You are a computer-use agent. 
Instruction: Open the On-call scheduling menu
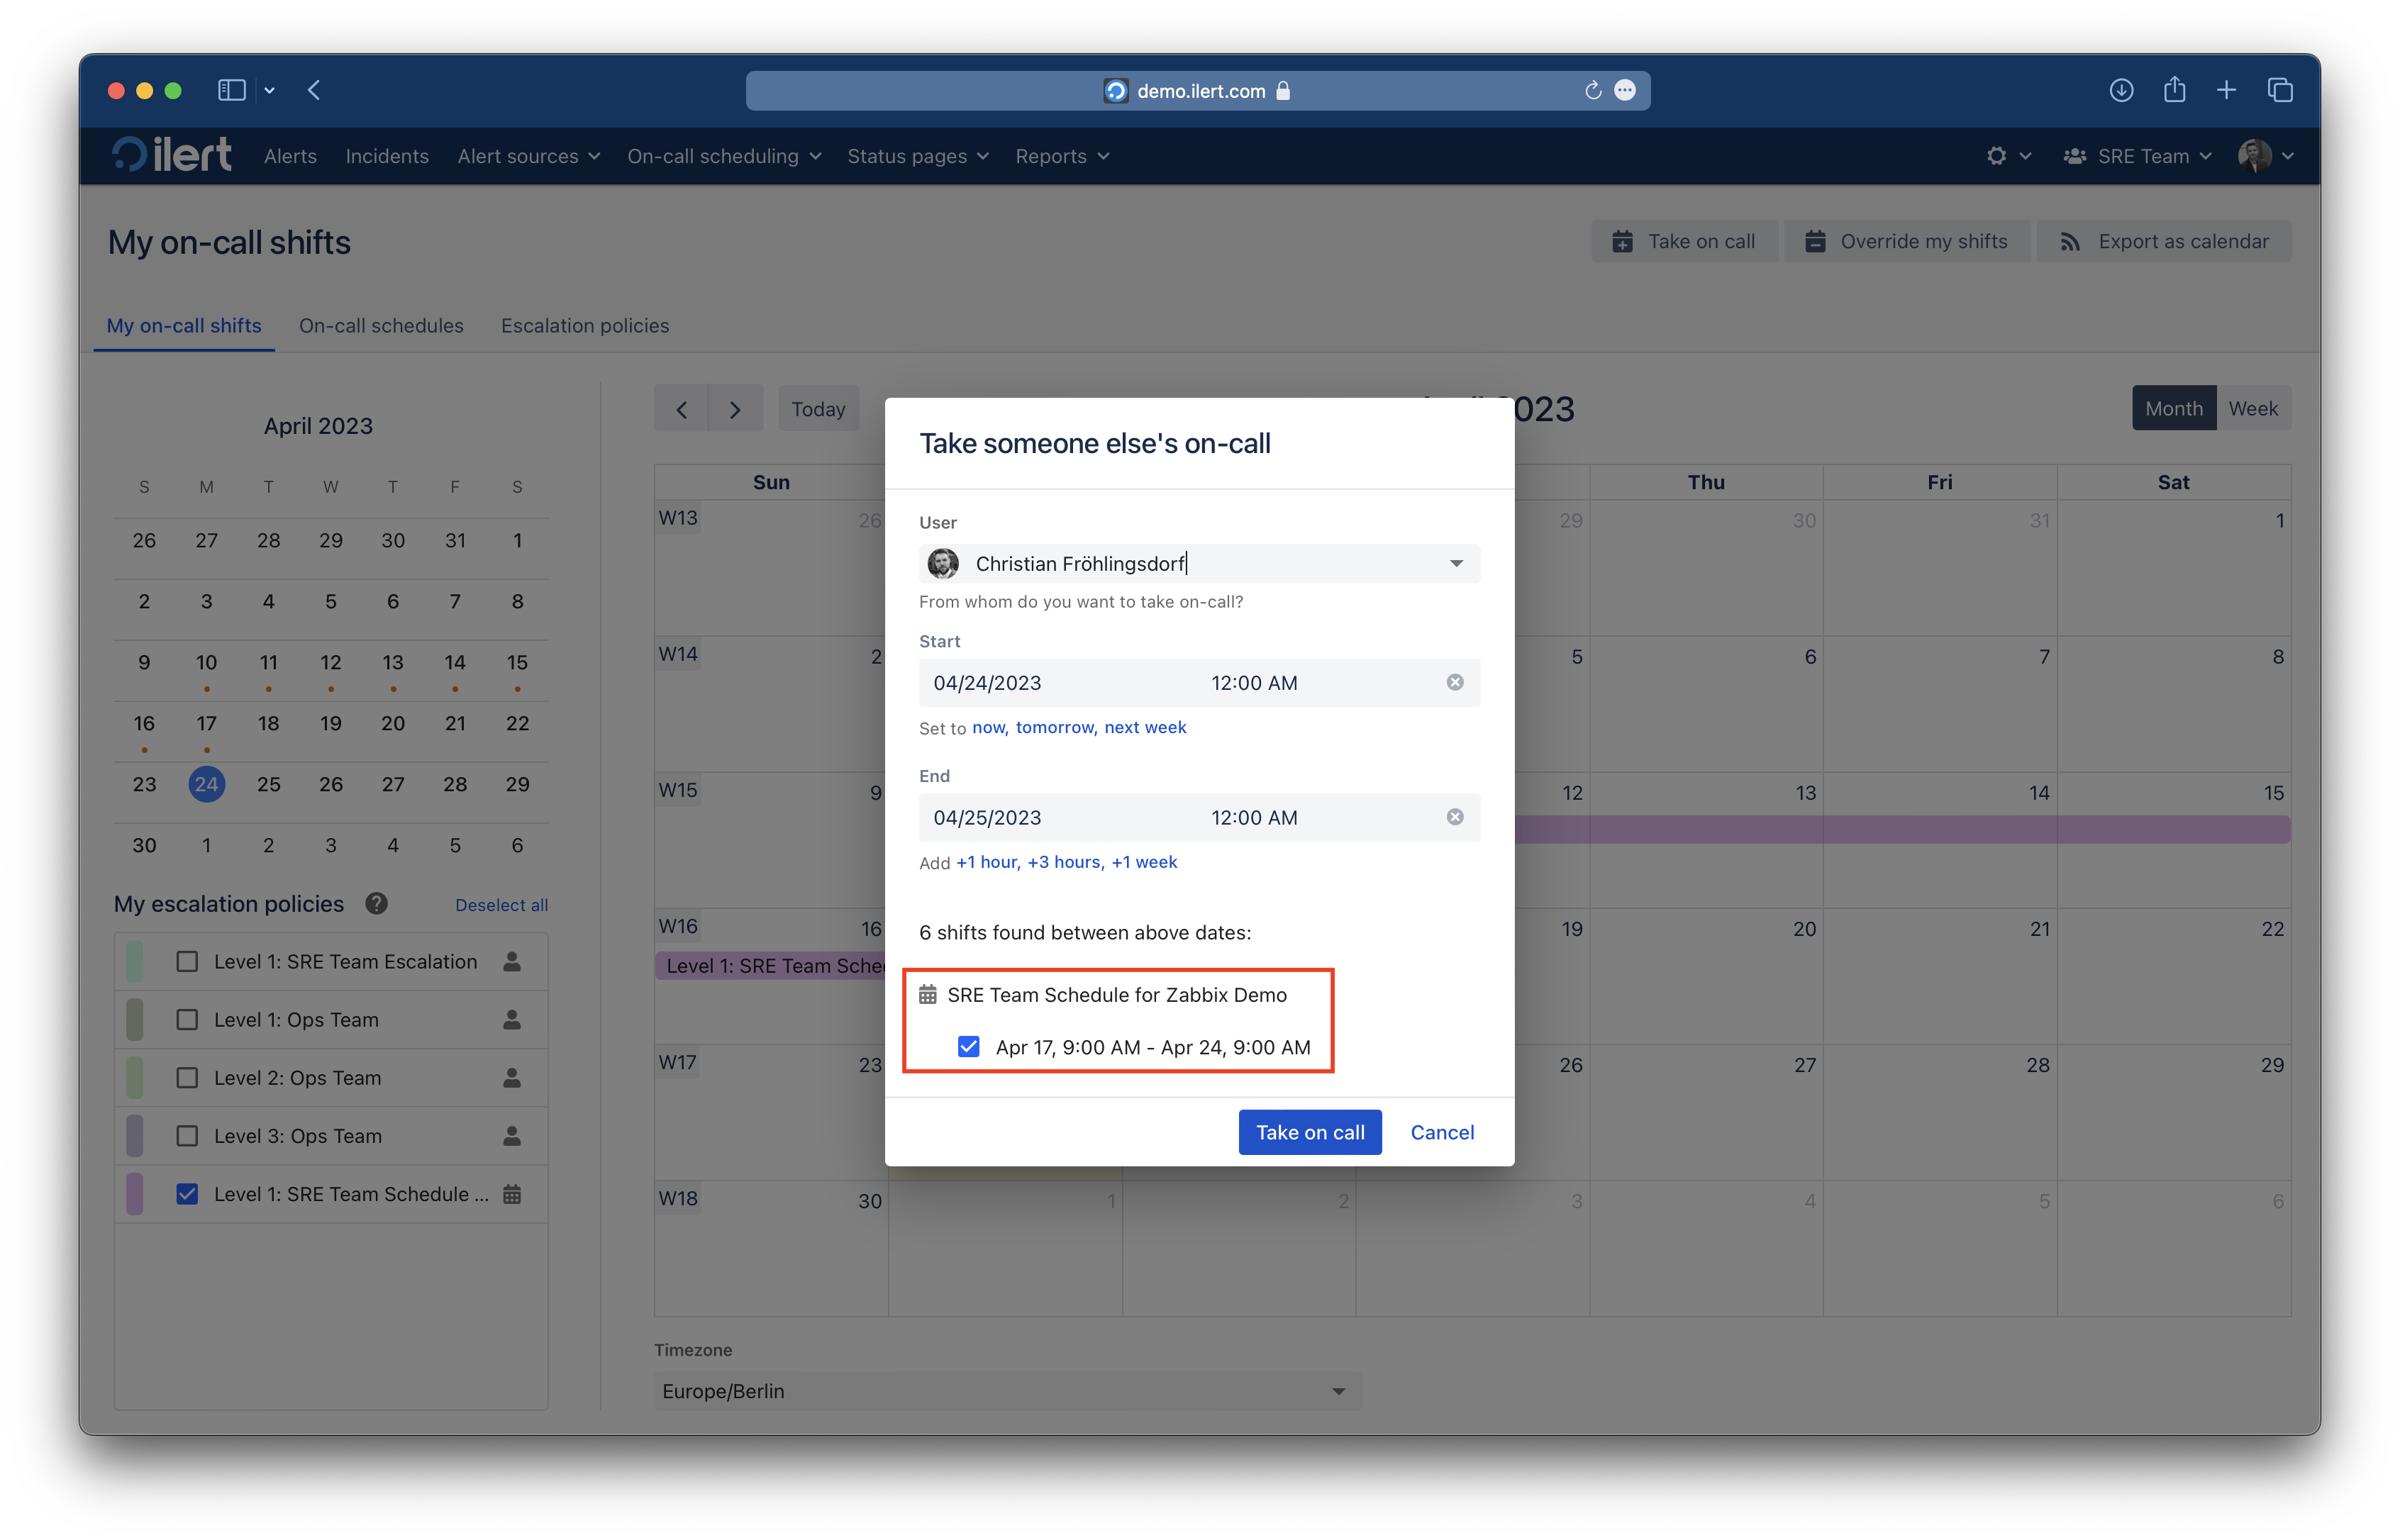click(724, 155)
